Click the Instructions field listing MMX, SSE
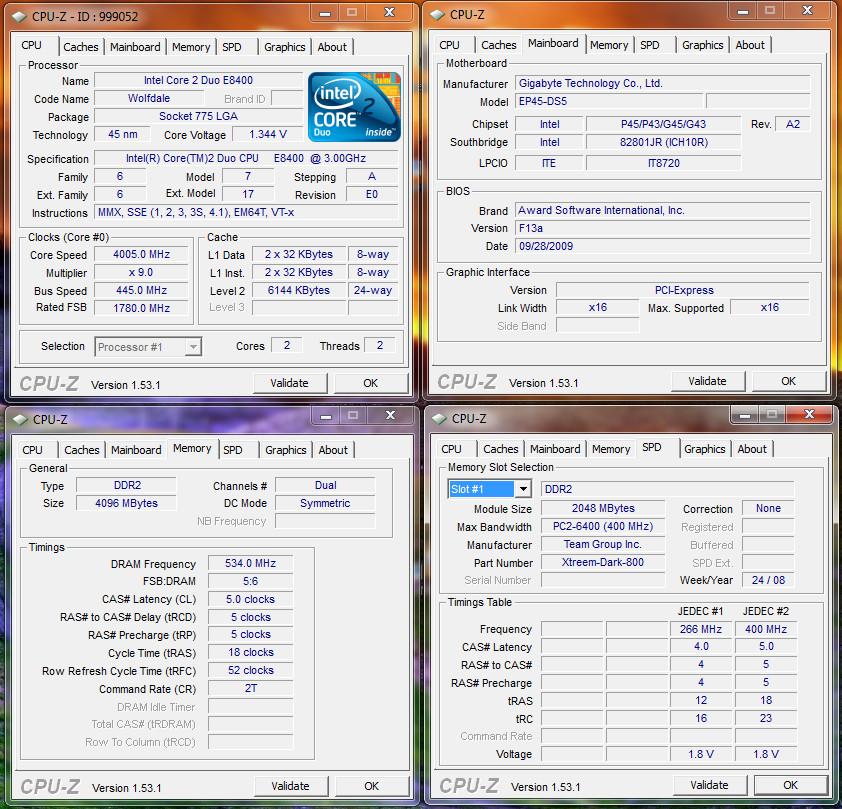 click(246, 212)
